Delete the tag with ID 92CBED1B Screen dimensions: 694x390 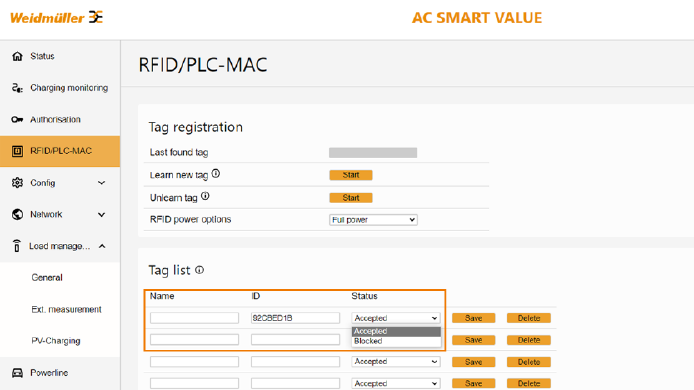(x=529, y=318)
